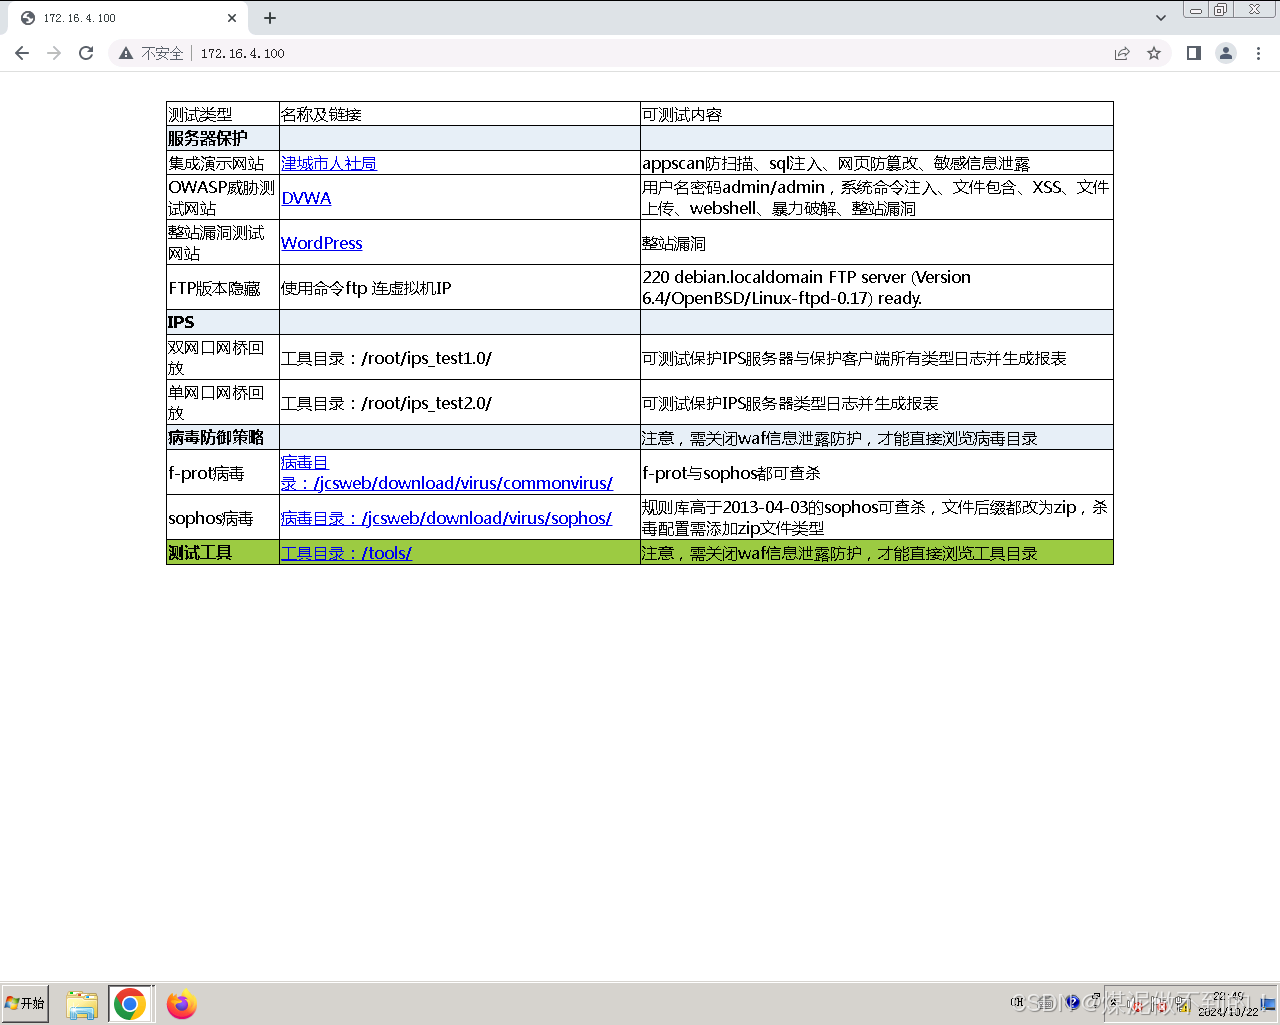The height and width of the screenshot is (1025, 1280).
Task: Click the show desktop button in taskbar
Action: coord(1268,1003)
